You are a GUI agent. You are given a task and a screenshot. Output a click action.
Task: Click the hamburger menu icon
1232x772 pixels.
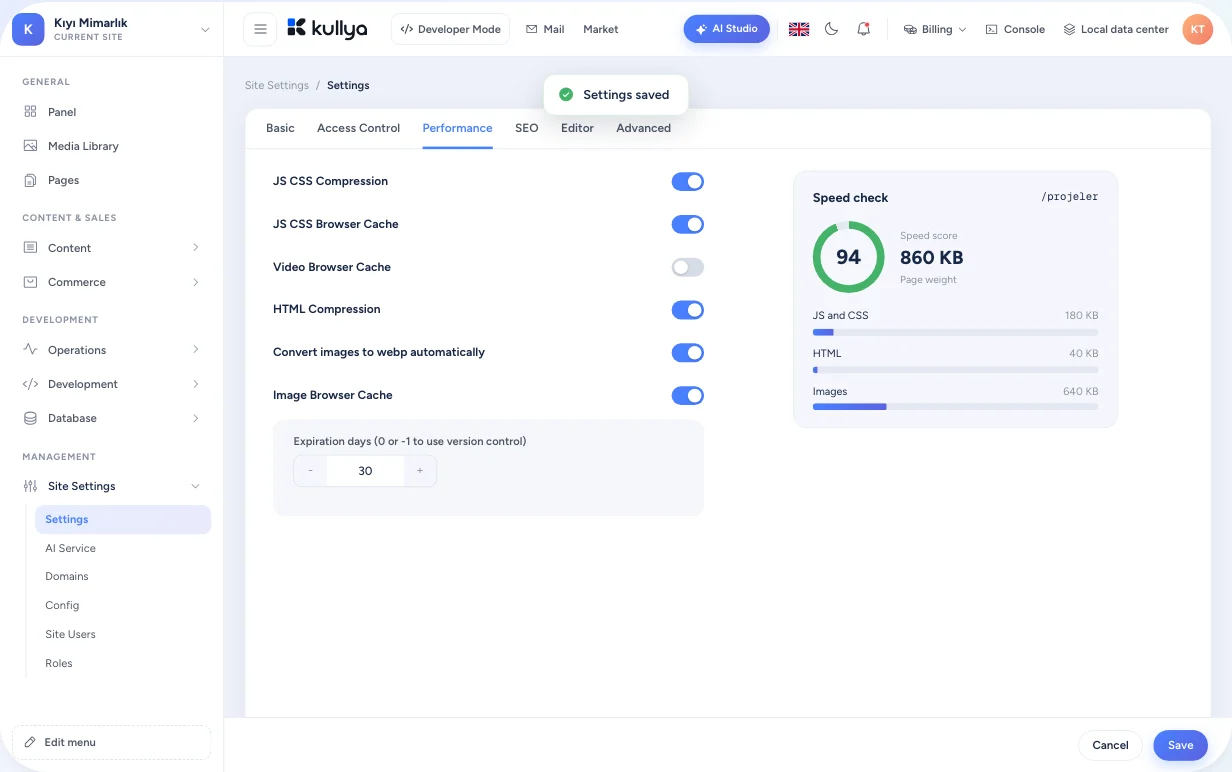coord(260,29)
